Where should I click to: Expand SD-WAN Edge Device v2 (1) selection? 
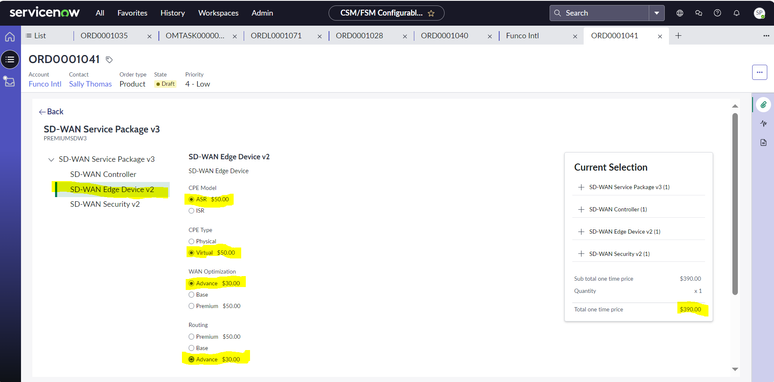point(581,231)
